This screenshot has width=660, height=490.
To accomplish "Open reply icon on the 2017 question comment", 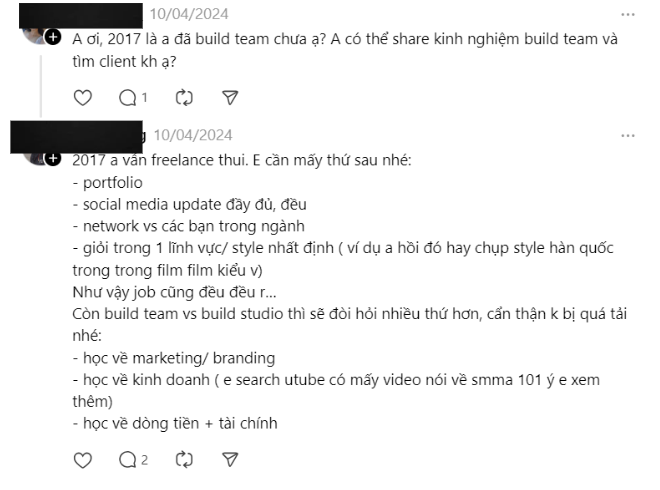I will tap(128, 98).
